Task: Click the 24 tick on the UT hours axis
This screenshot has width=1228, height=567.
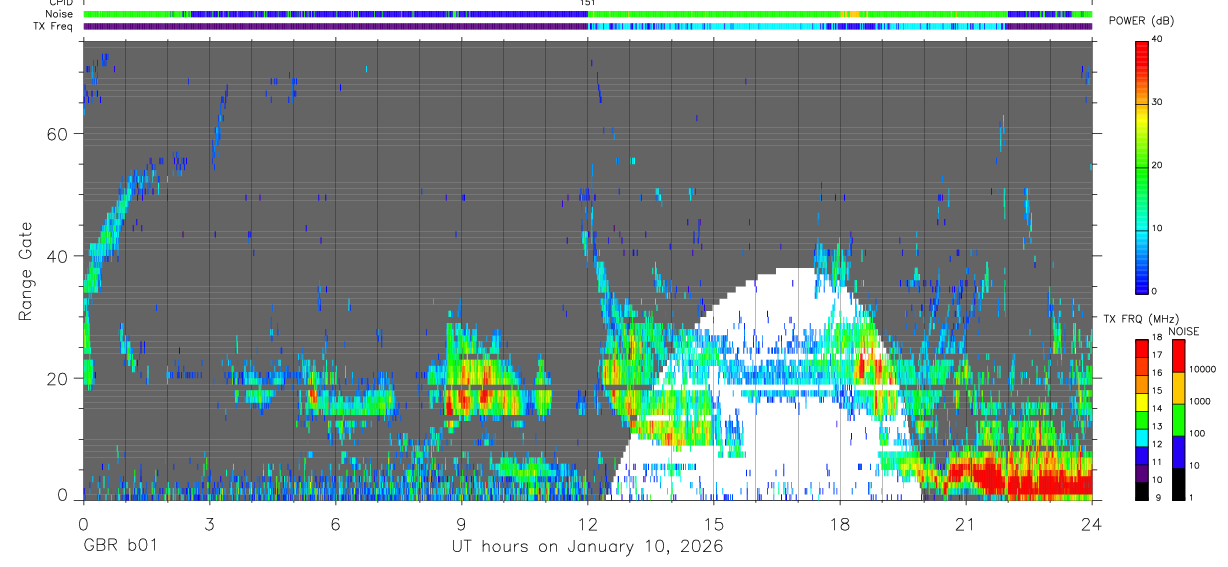Action: coord(1092,523)
